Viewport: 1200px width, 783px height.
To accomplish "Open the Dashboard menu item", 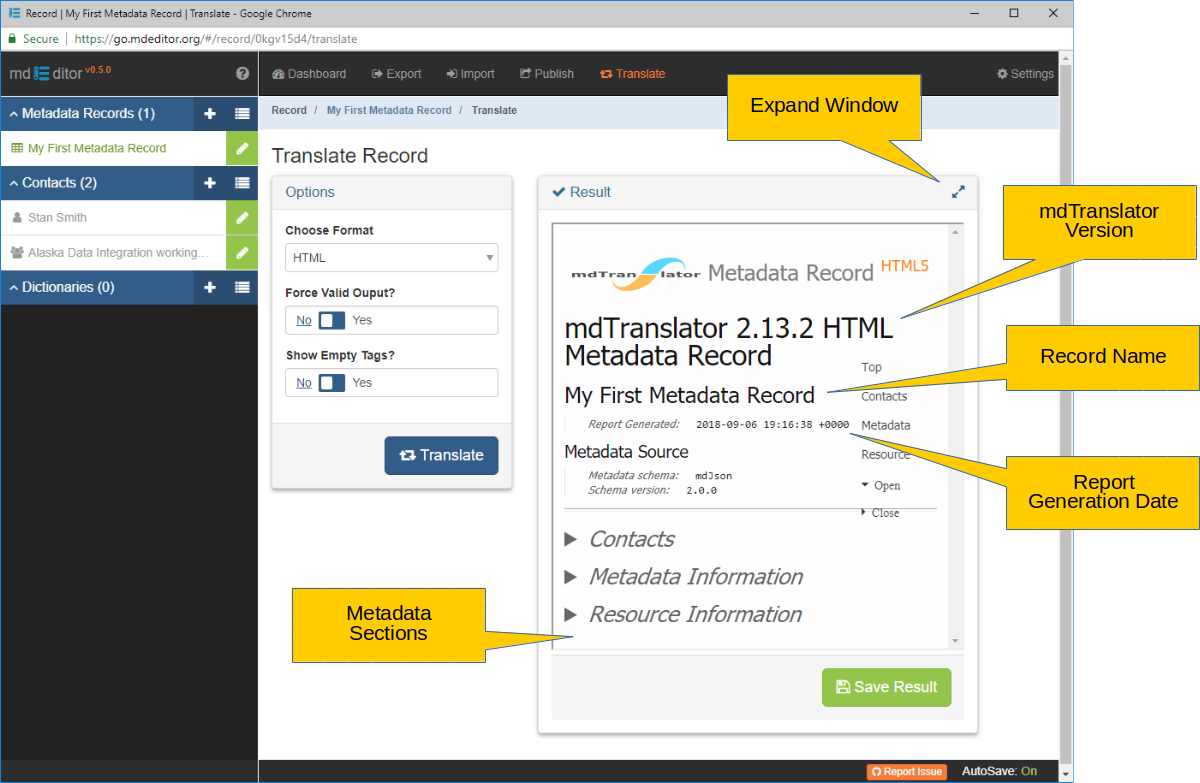I will point(309,74).
